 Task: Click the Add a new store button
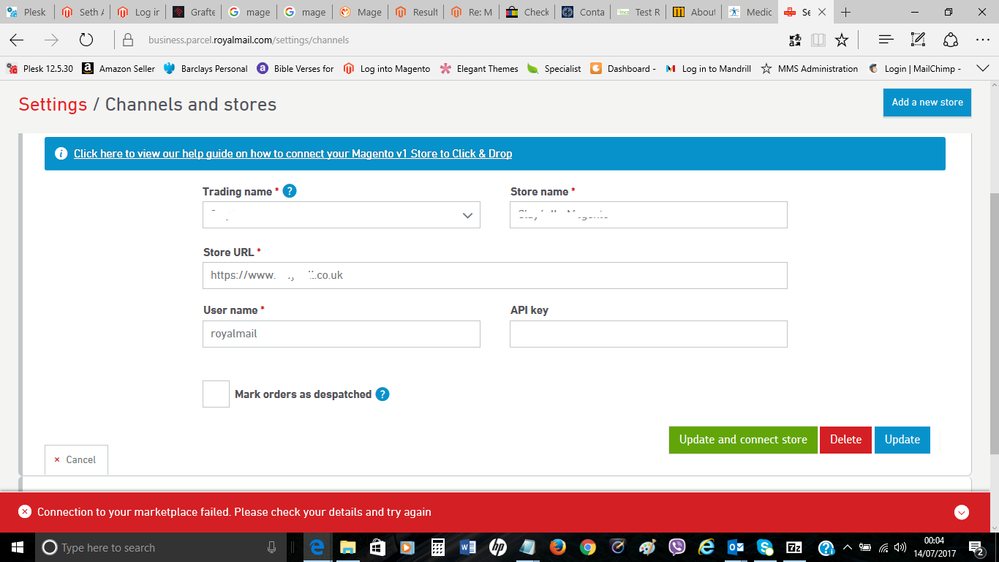click(927, 103)
